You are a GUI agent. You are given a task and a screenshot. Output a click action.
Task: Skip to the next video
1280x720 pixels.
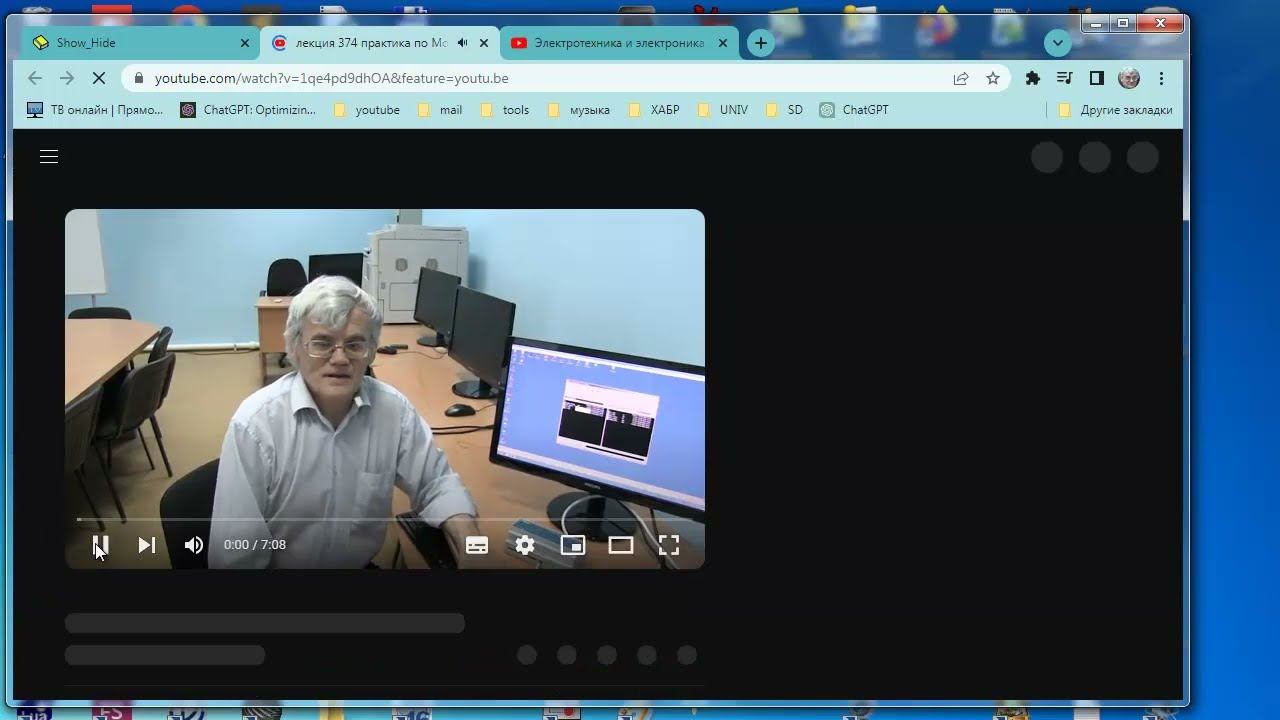[x=147, y=545]
